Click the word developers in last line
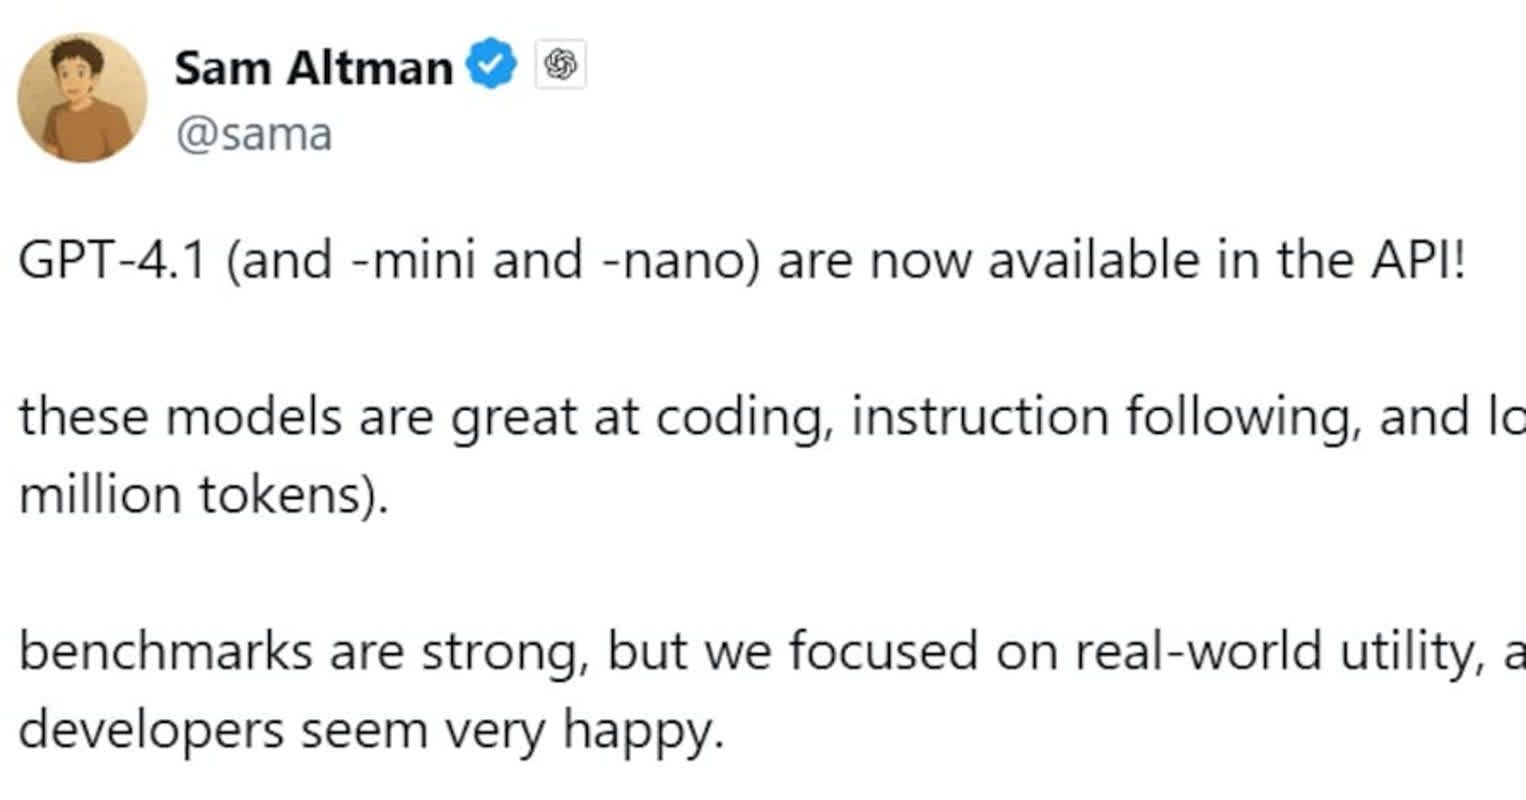This screenshot has width=1526, height=800. coord(151,731)
